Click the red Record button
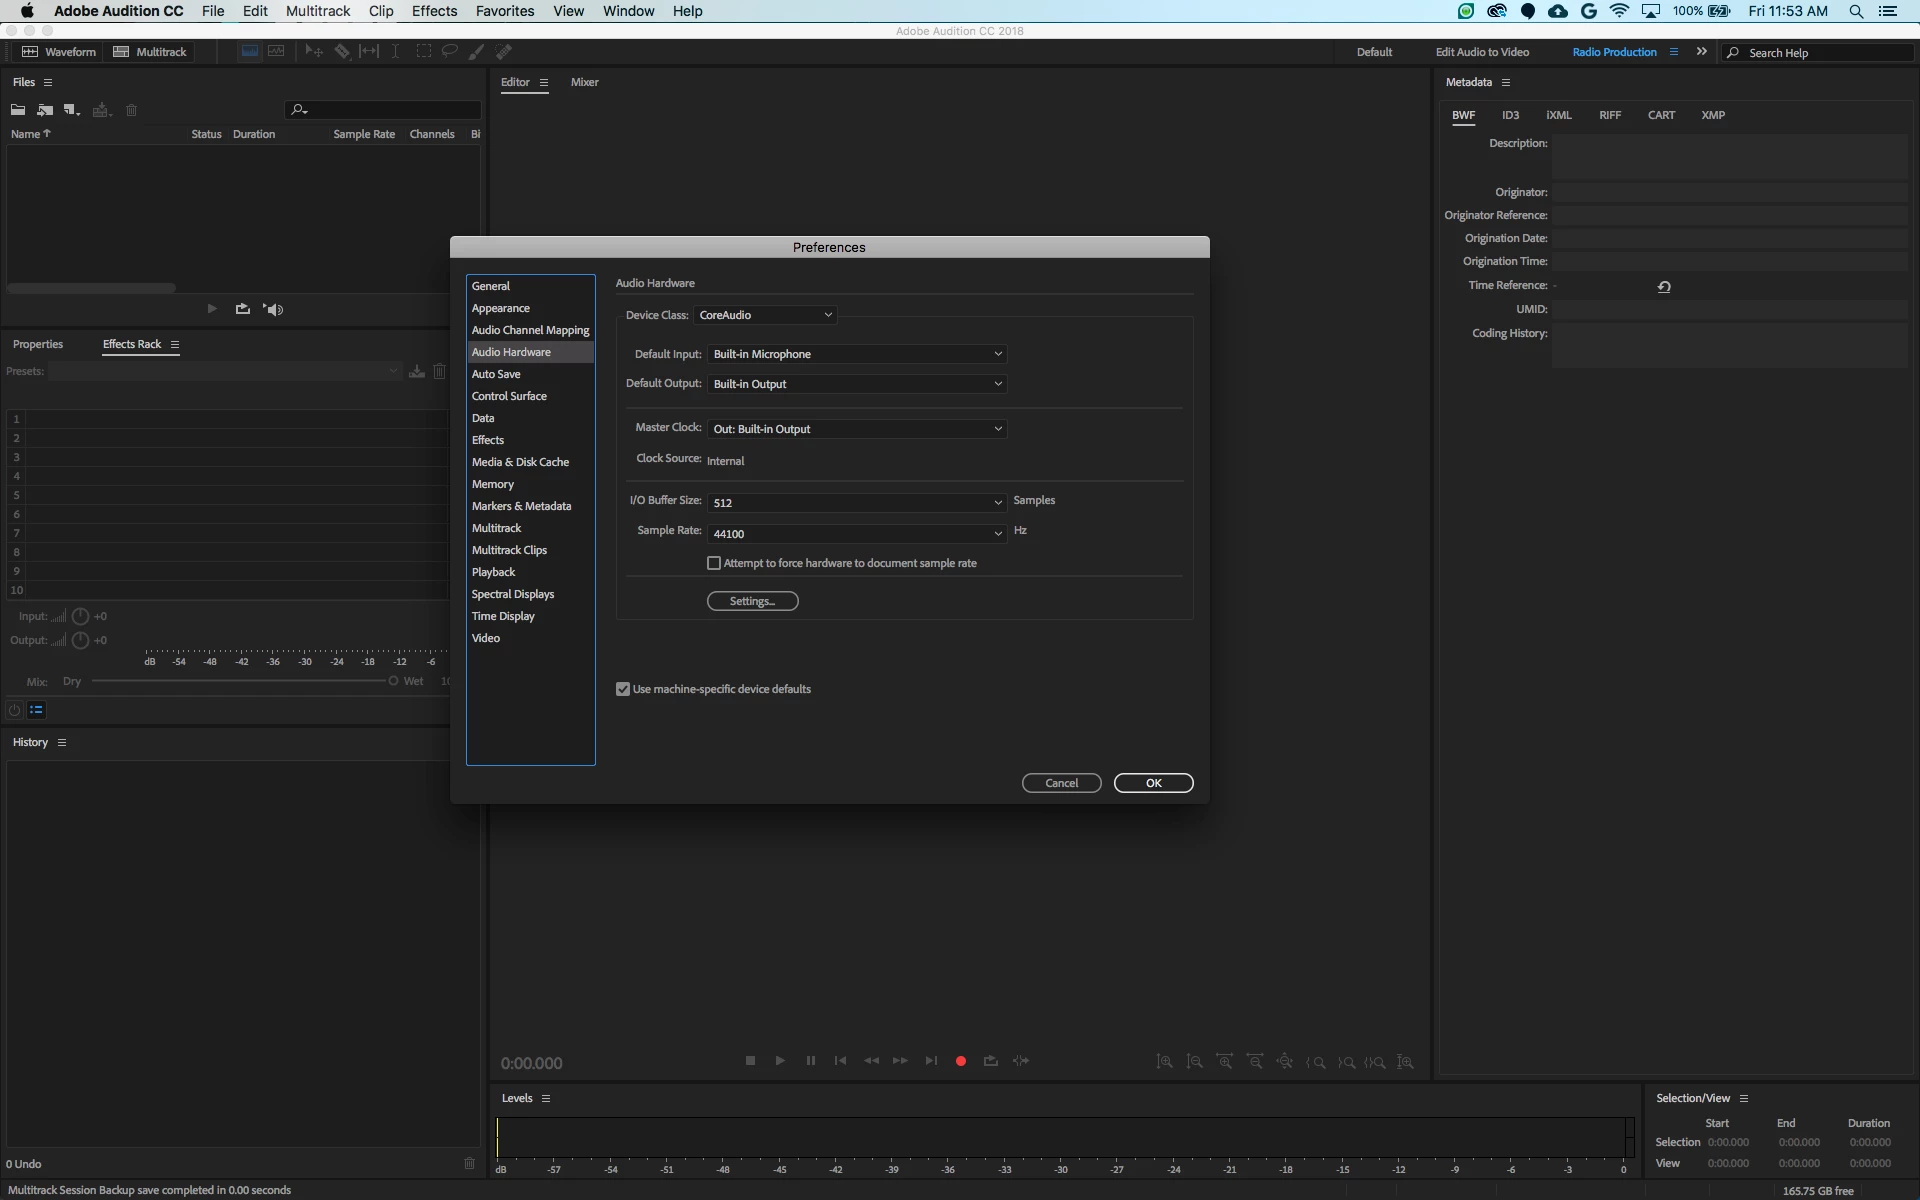Image resolution: width=1920 pixels, height=1200 pixels. coord(960,1061)
